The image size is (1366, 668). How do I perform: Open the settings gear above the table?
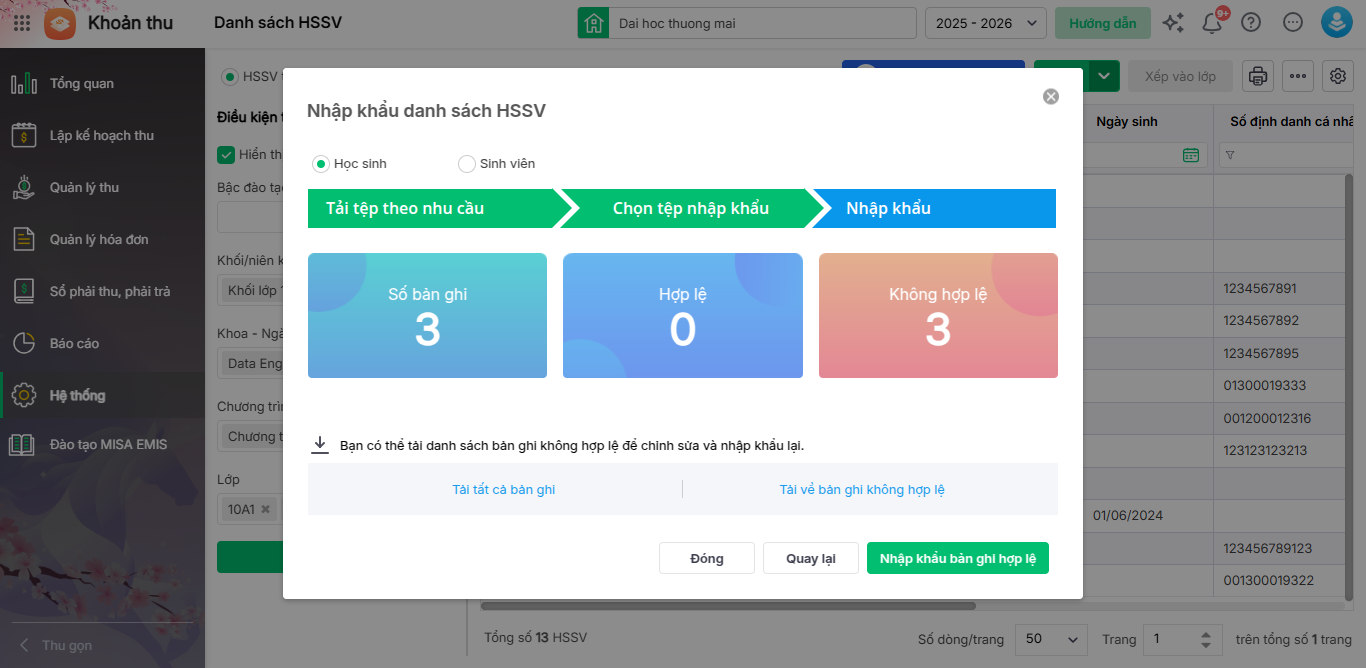tap(1338, 76)
